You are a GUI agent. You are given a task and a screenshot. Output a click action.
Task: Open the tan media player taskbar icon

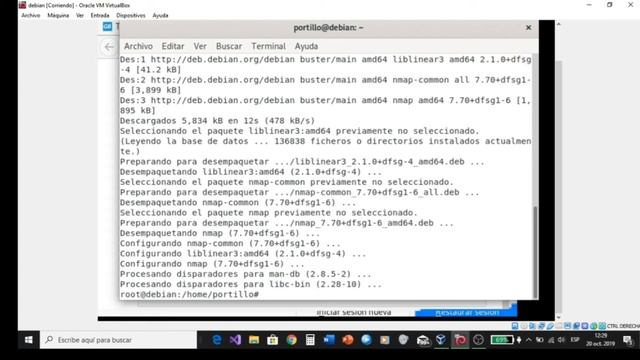click(x=385, y=340)
